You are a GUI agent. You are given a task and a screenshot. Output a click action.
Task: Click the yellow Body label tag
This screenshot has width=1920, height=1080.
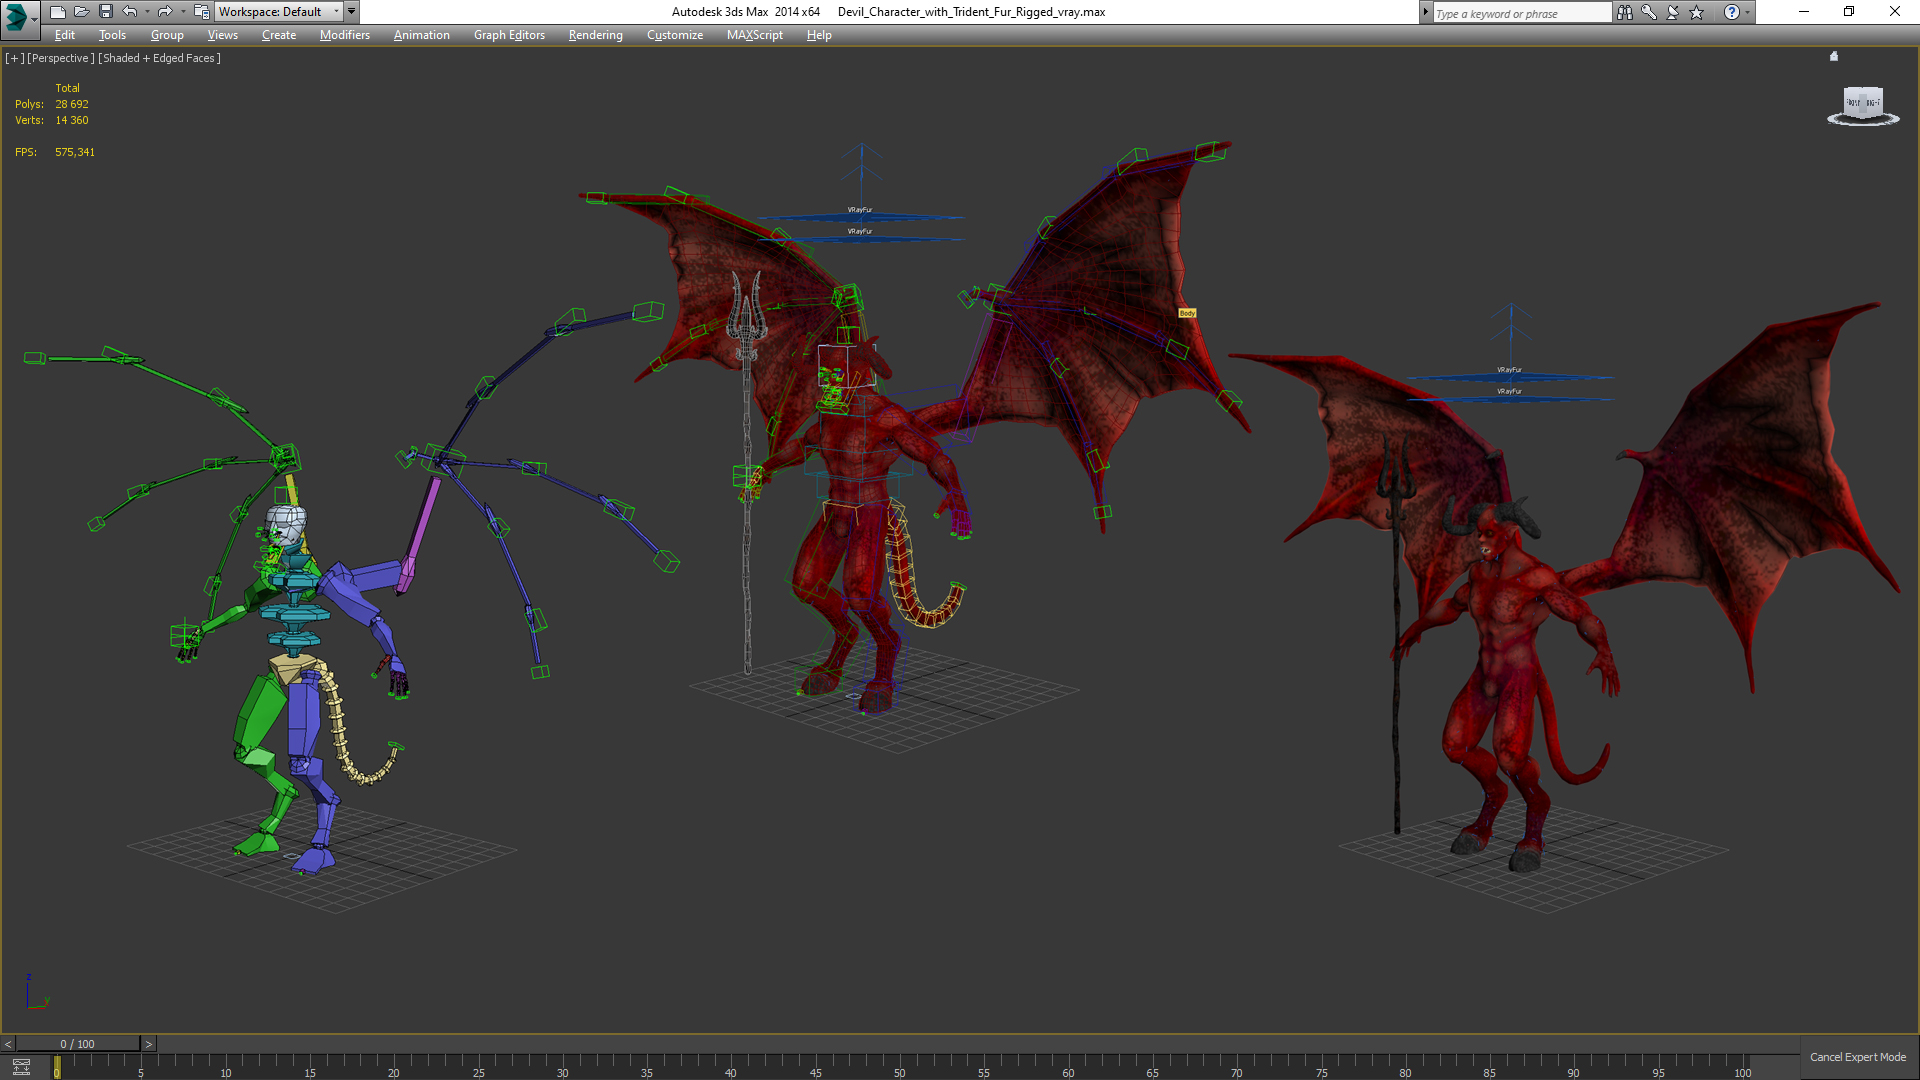pos(1187,313)
